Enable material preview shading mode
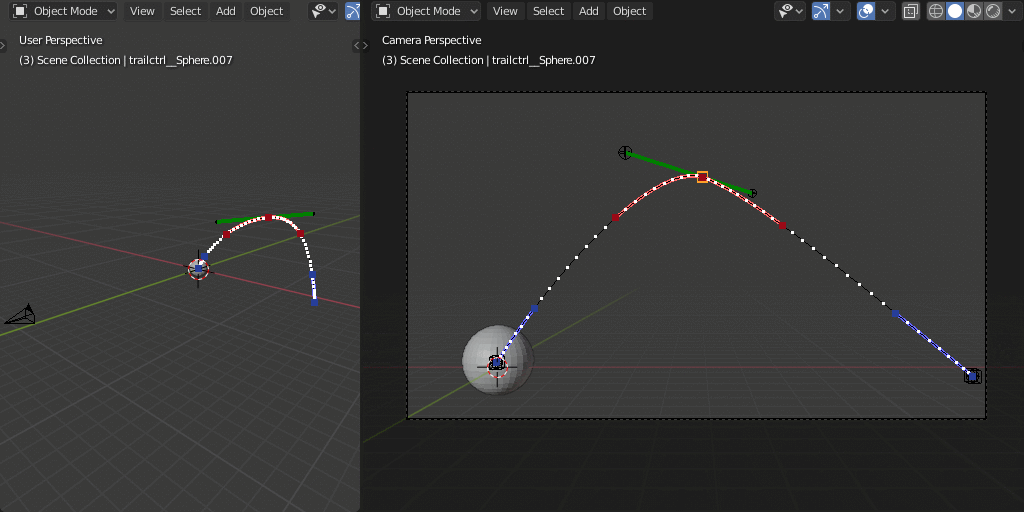 pyautogui.click(x=974, y=11)
